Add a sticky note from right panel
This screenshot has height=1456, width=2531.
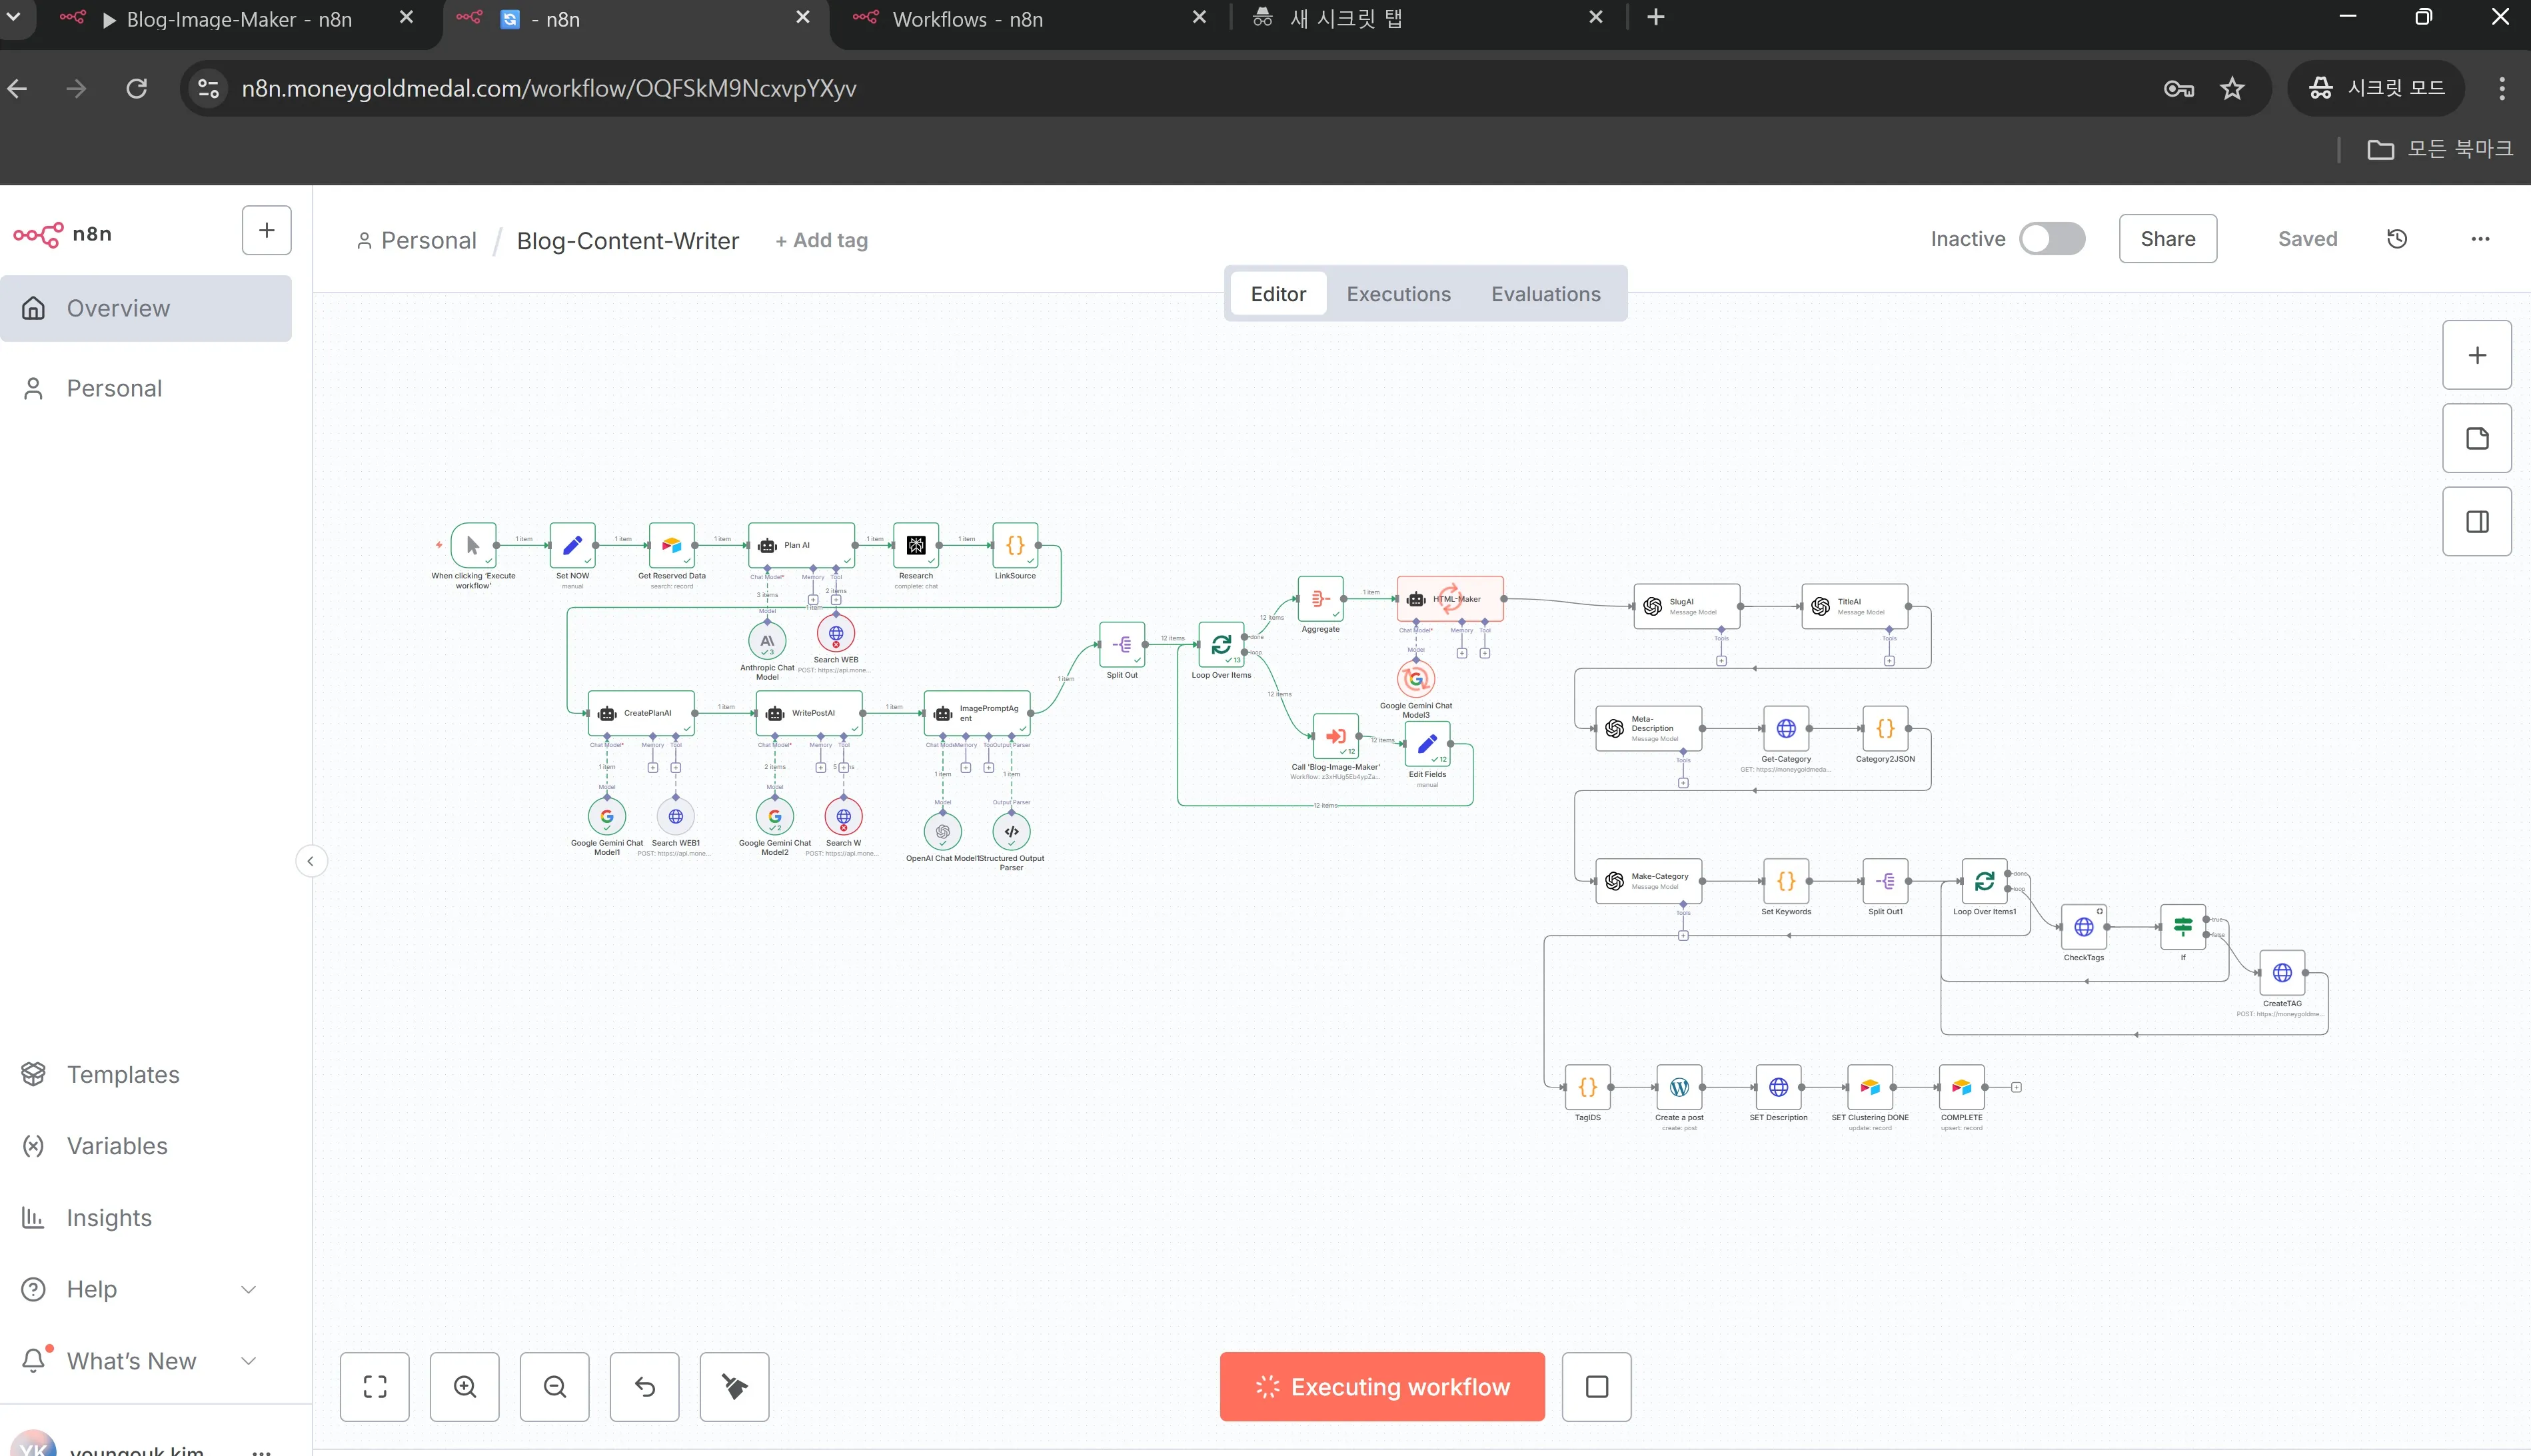pyautogui.click(x=2477, y=439)
